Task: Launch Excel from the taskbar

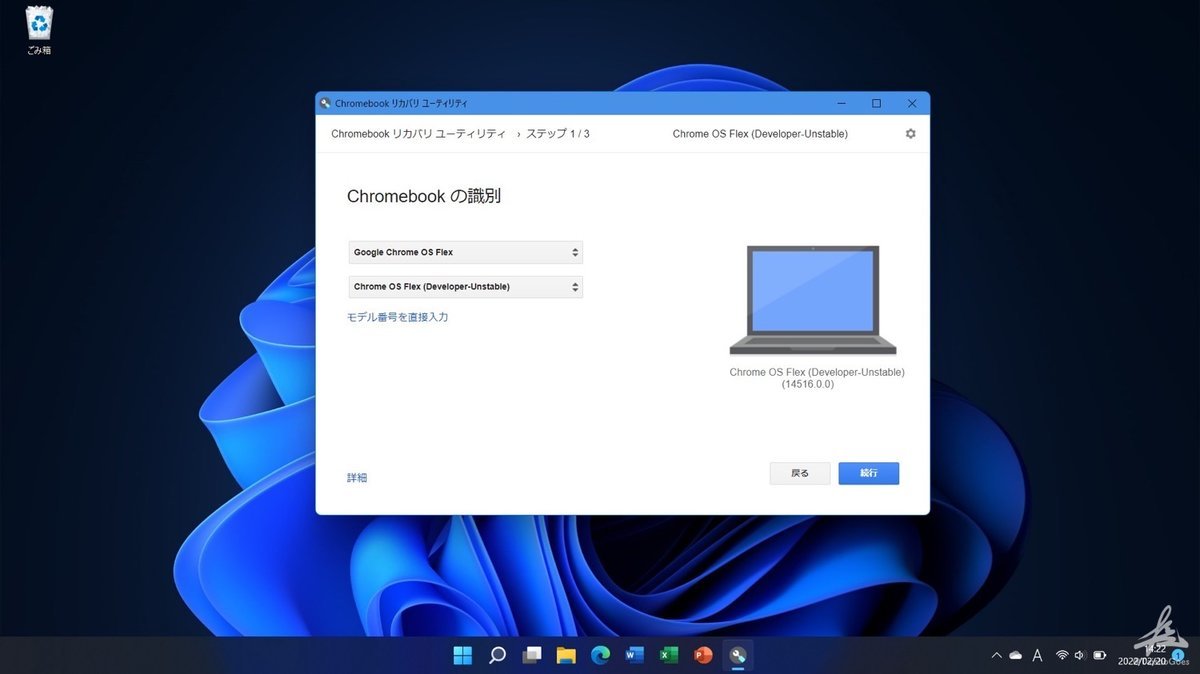Action: 669,656
